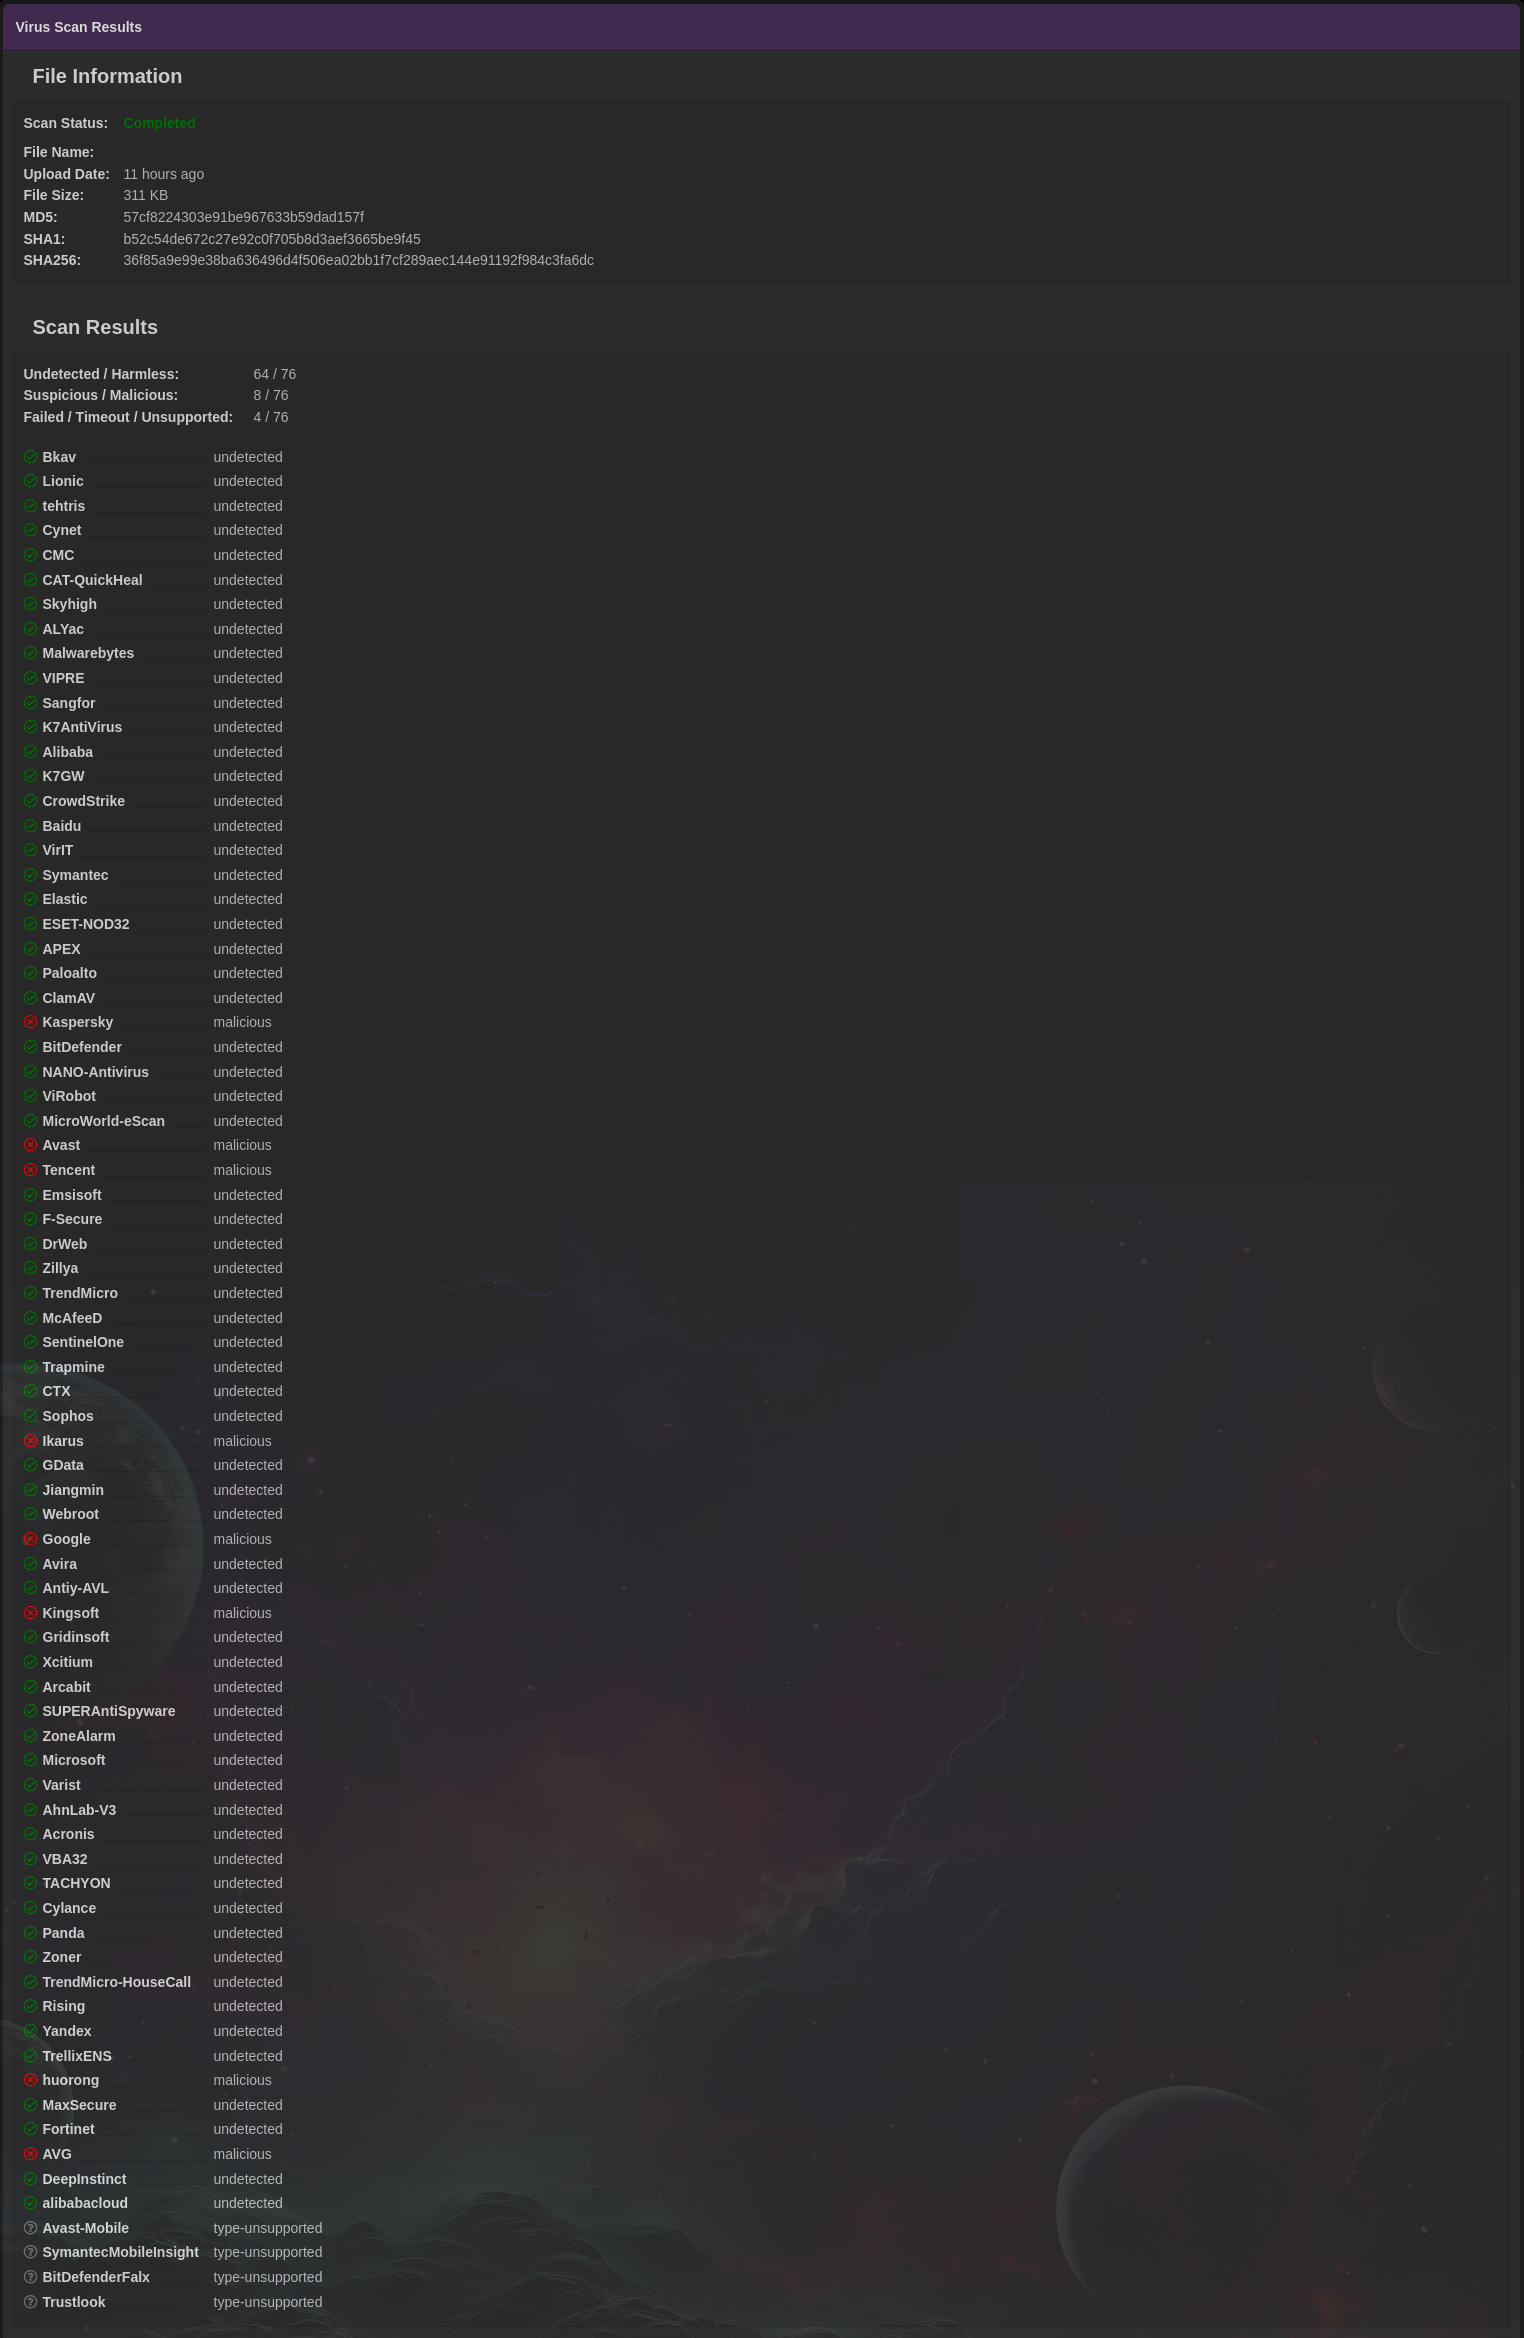Screen dimensions: 1524x2338
Task: Click the red malicious icon beside Avast
Action: [30, 1145]
